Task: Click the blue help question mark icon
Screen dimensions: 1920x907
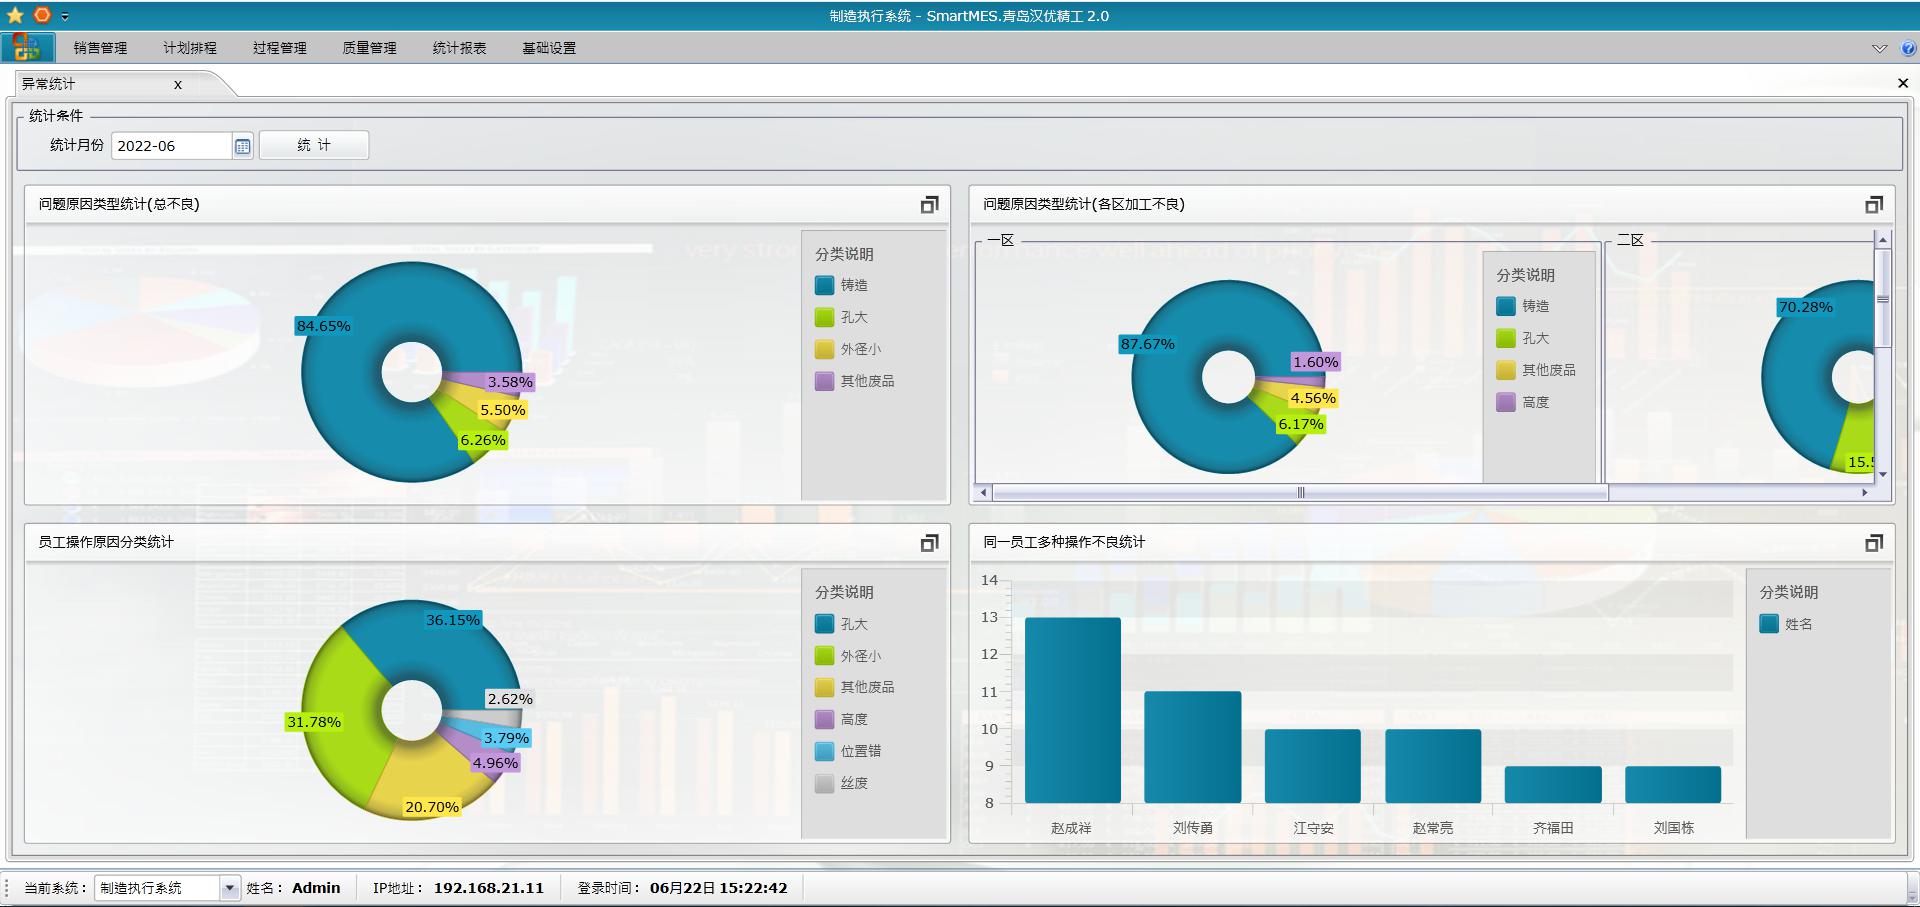Action: pyautogui.click(x=1908, y=48)
